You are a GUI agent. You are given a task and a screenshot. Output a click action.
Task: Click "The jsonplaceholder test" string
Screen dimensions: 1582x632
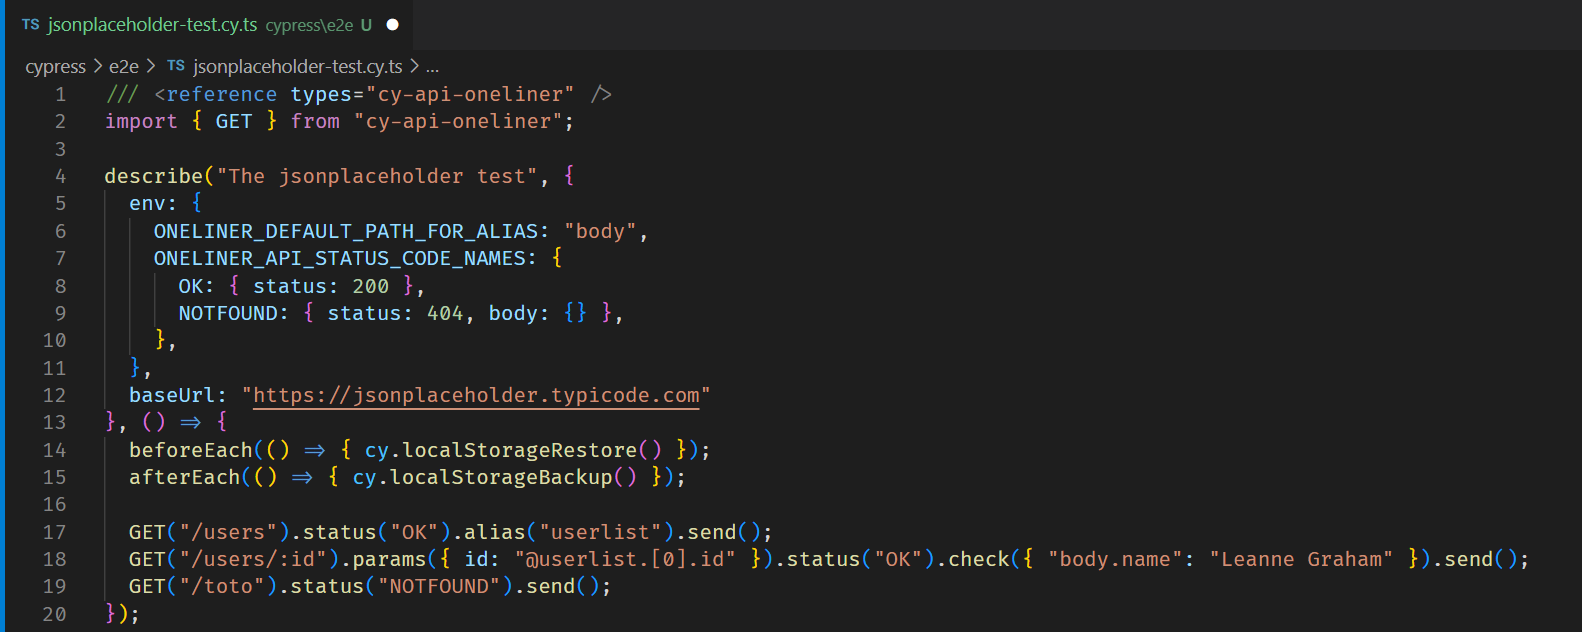pyautogui.click(x=378, y=176)
